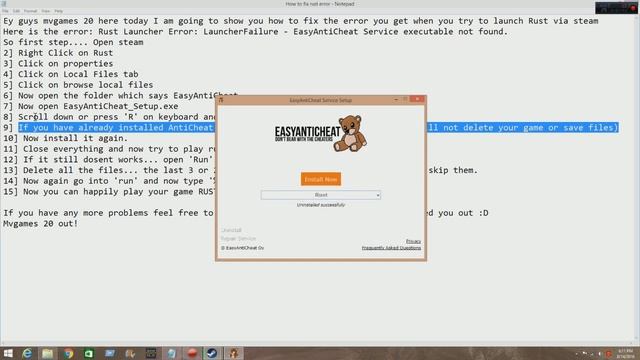This screenshot has width=640, height=360.
Task: Open the Windows Start button
Action: pos(8,353)
